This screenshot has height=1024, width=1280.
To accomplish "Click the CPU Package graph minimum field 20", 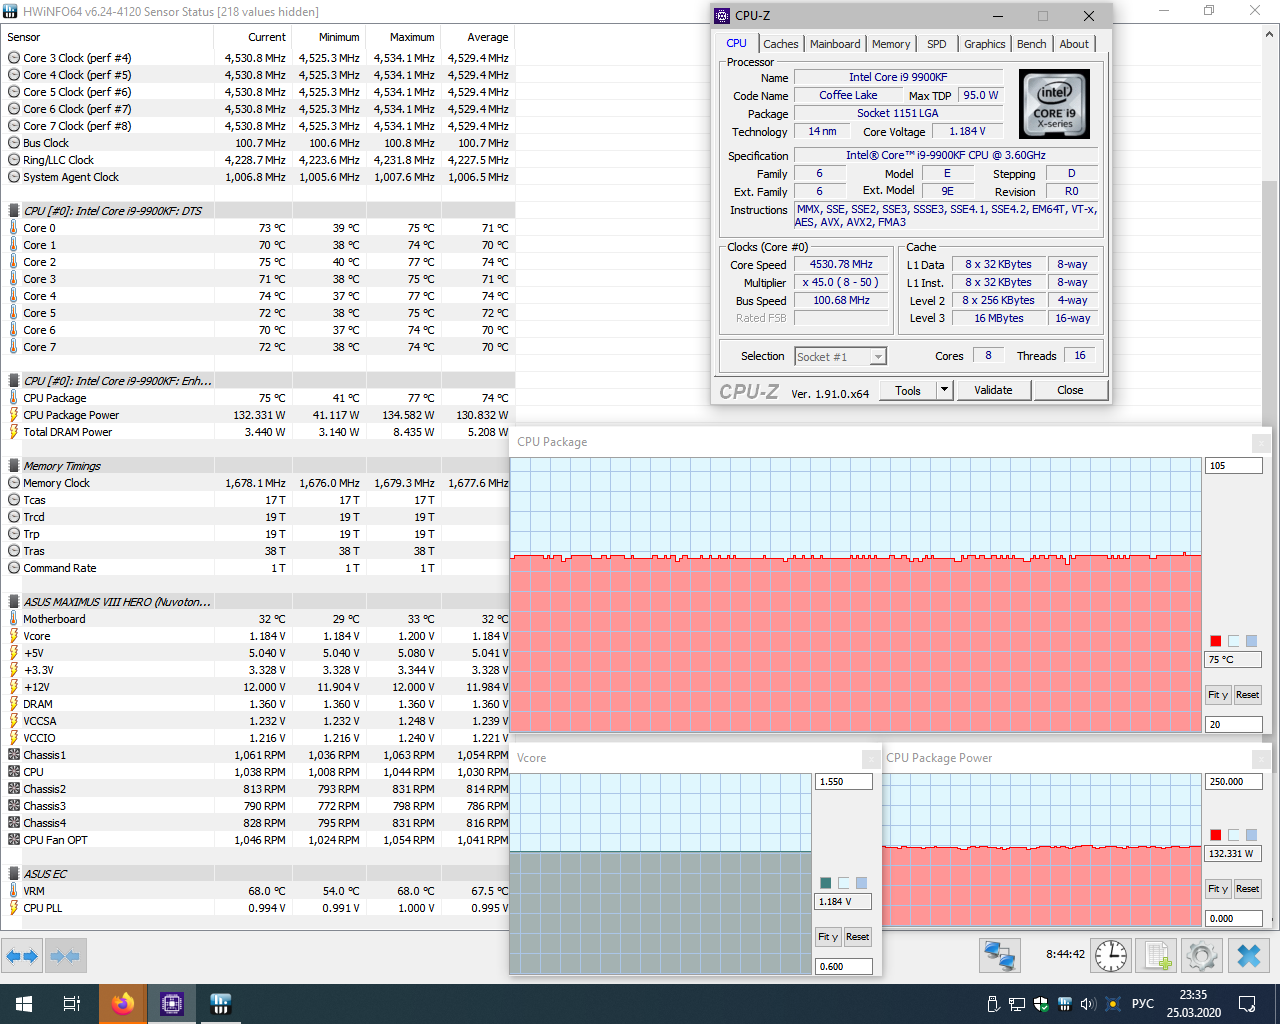I will click(1234, 724).
